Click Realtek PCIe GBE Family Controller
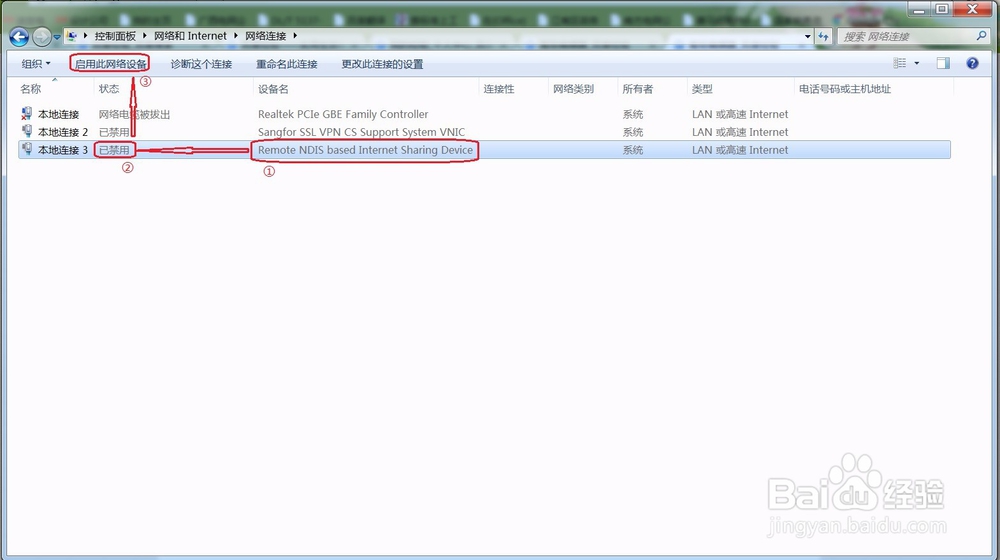The height and width of the screenshot is (560, 1000). [343, 114]
